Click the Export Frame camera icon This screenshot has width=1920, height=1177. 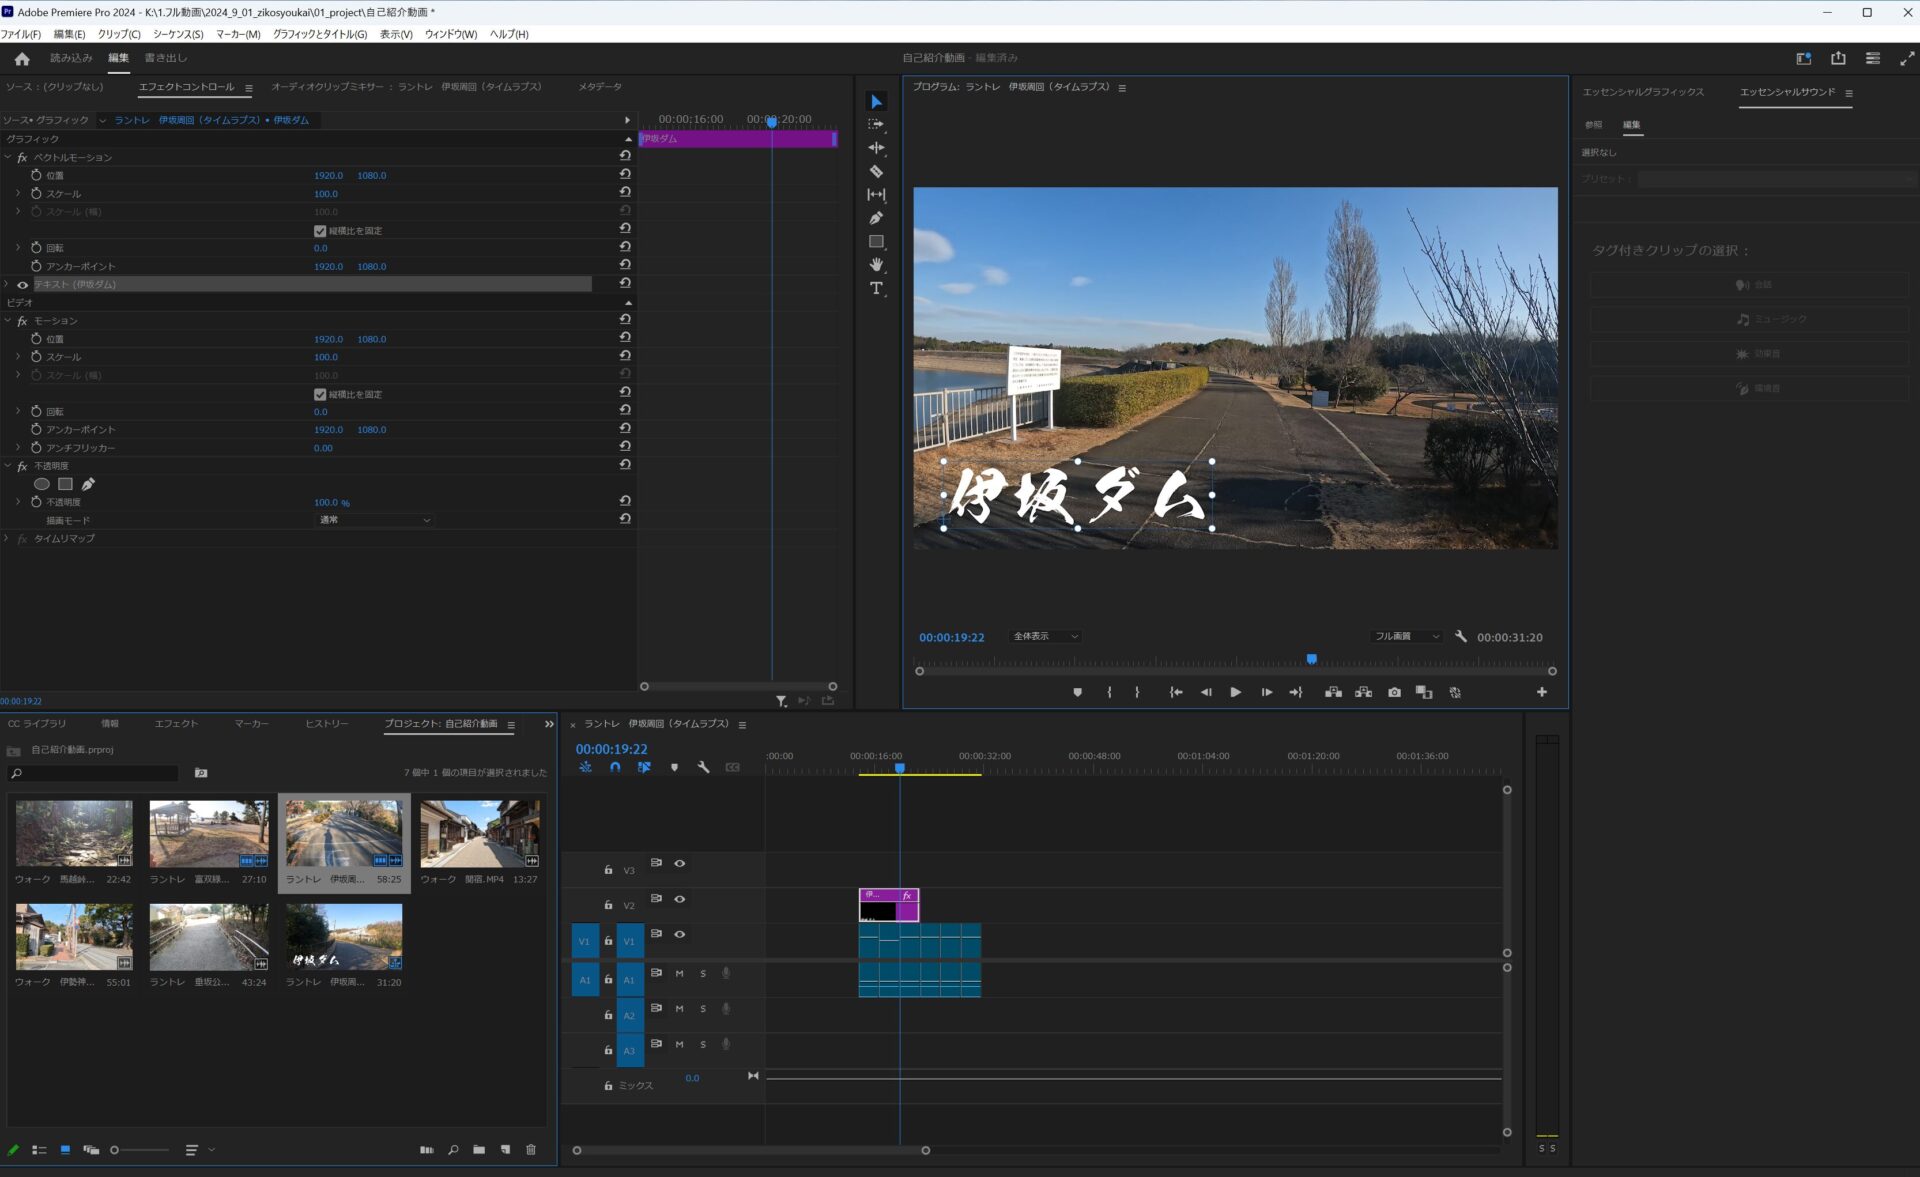pos(1394,692)
